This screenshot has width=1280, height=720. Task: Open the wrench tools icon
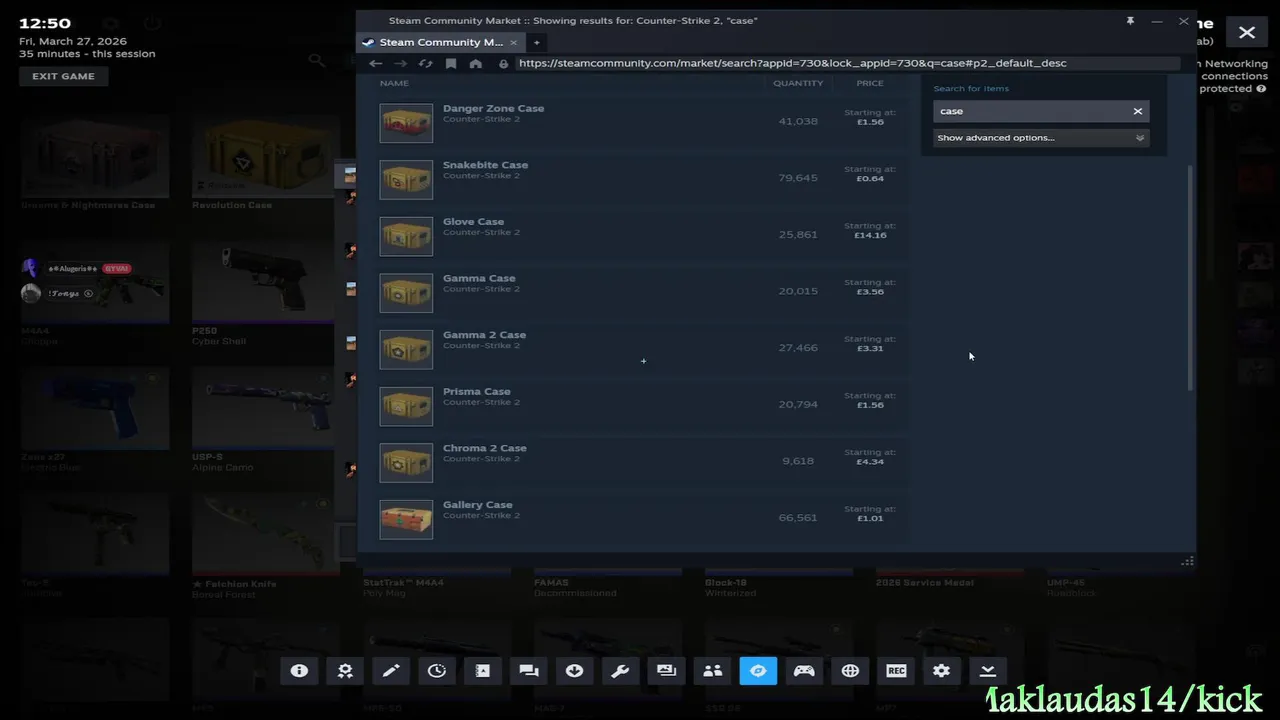pyautogui.click(x=620, y=671)
